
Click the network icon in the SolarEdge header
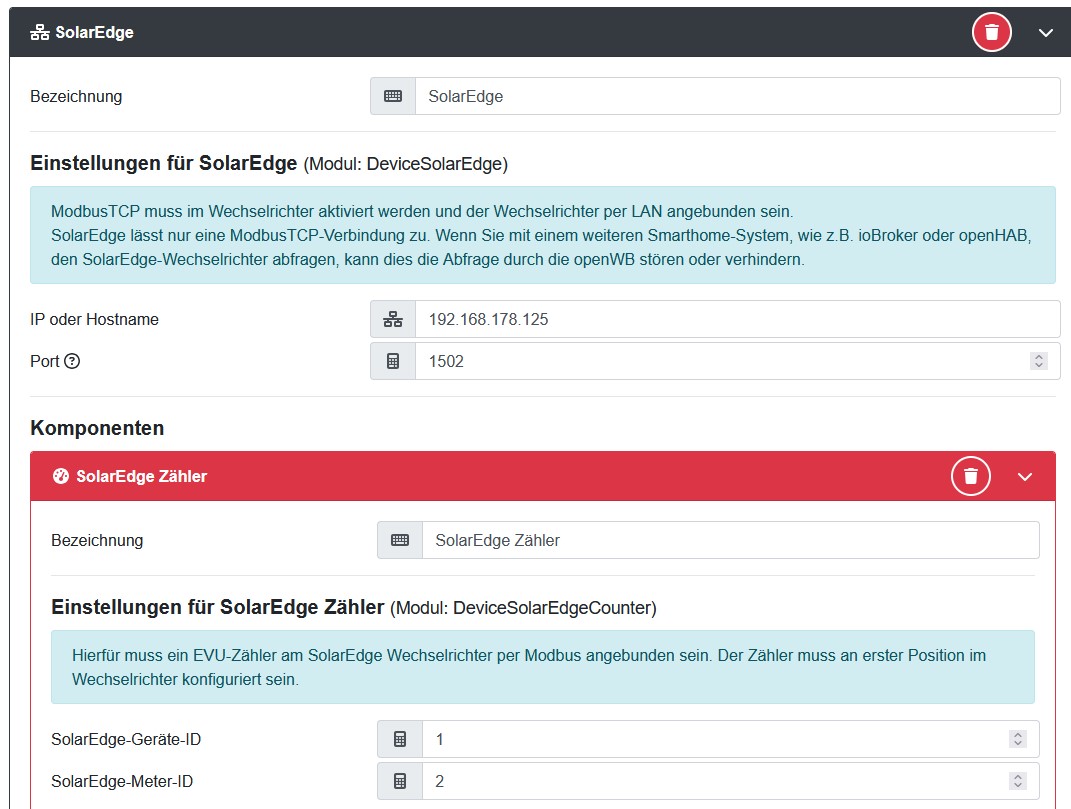click(40, 32)
